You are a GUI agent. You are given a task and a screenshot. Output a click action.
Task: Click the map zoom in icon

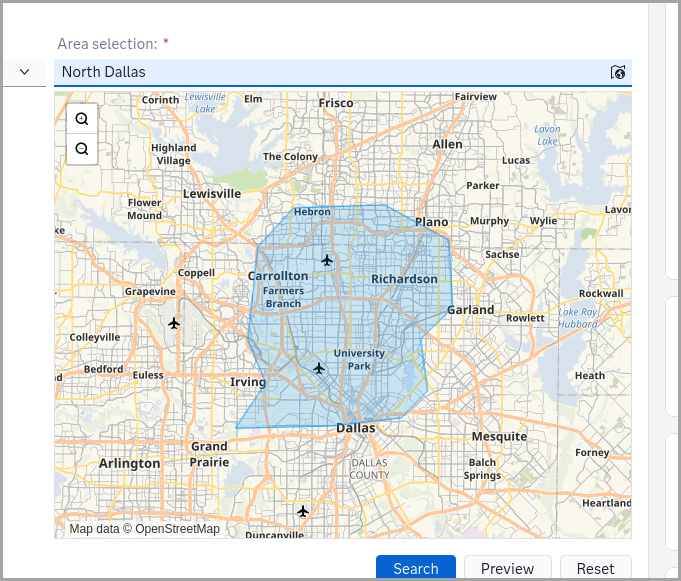82,119
